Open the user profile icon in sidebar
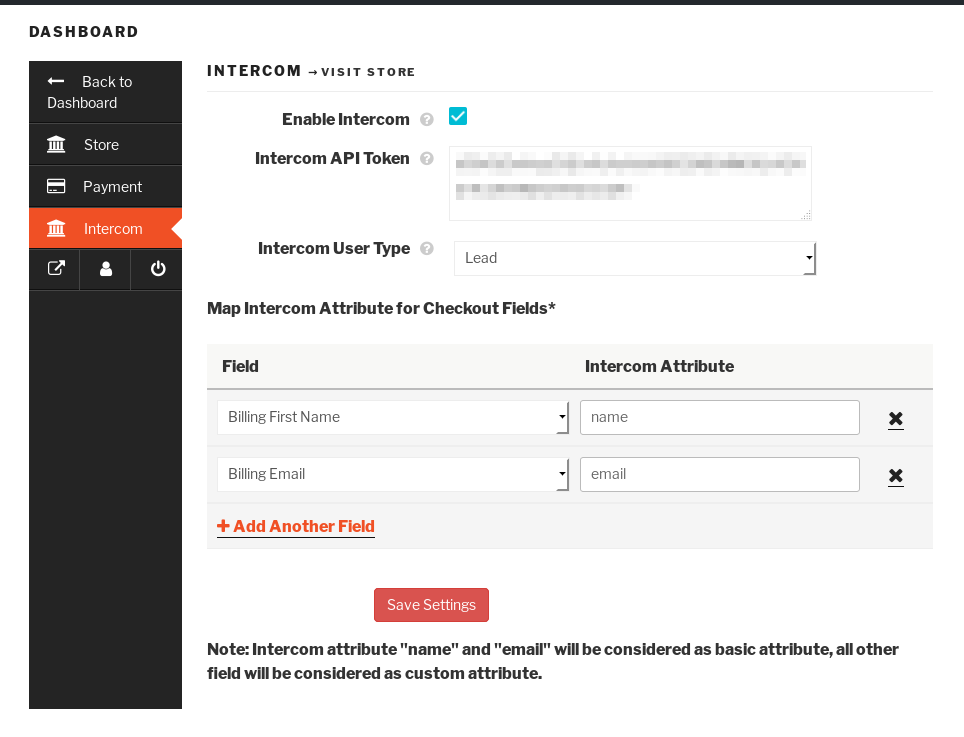 click(106, 269)
